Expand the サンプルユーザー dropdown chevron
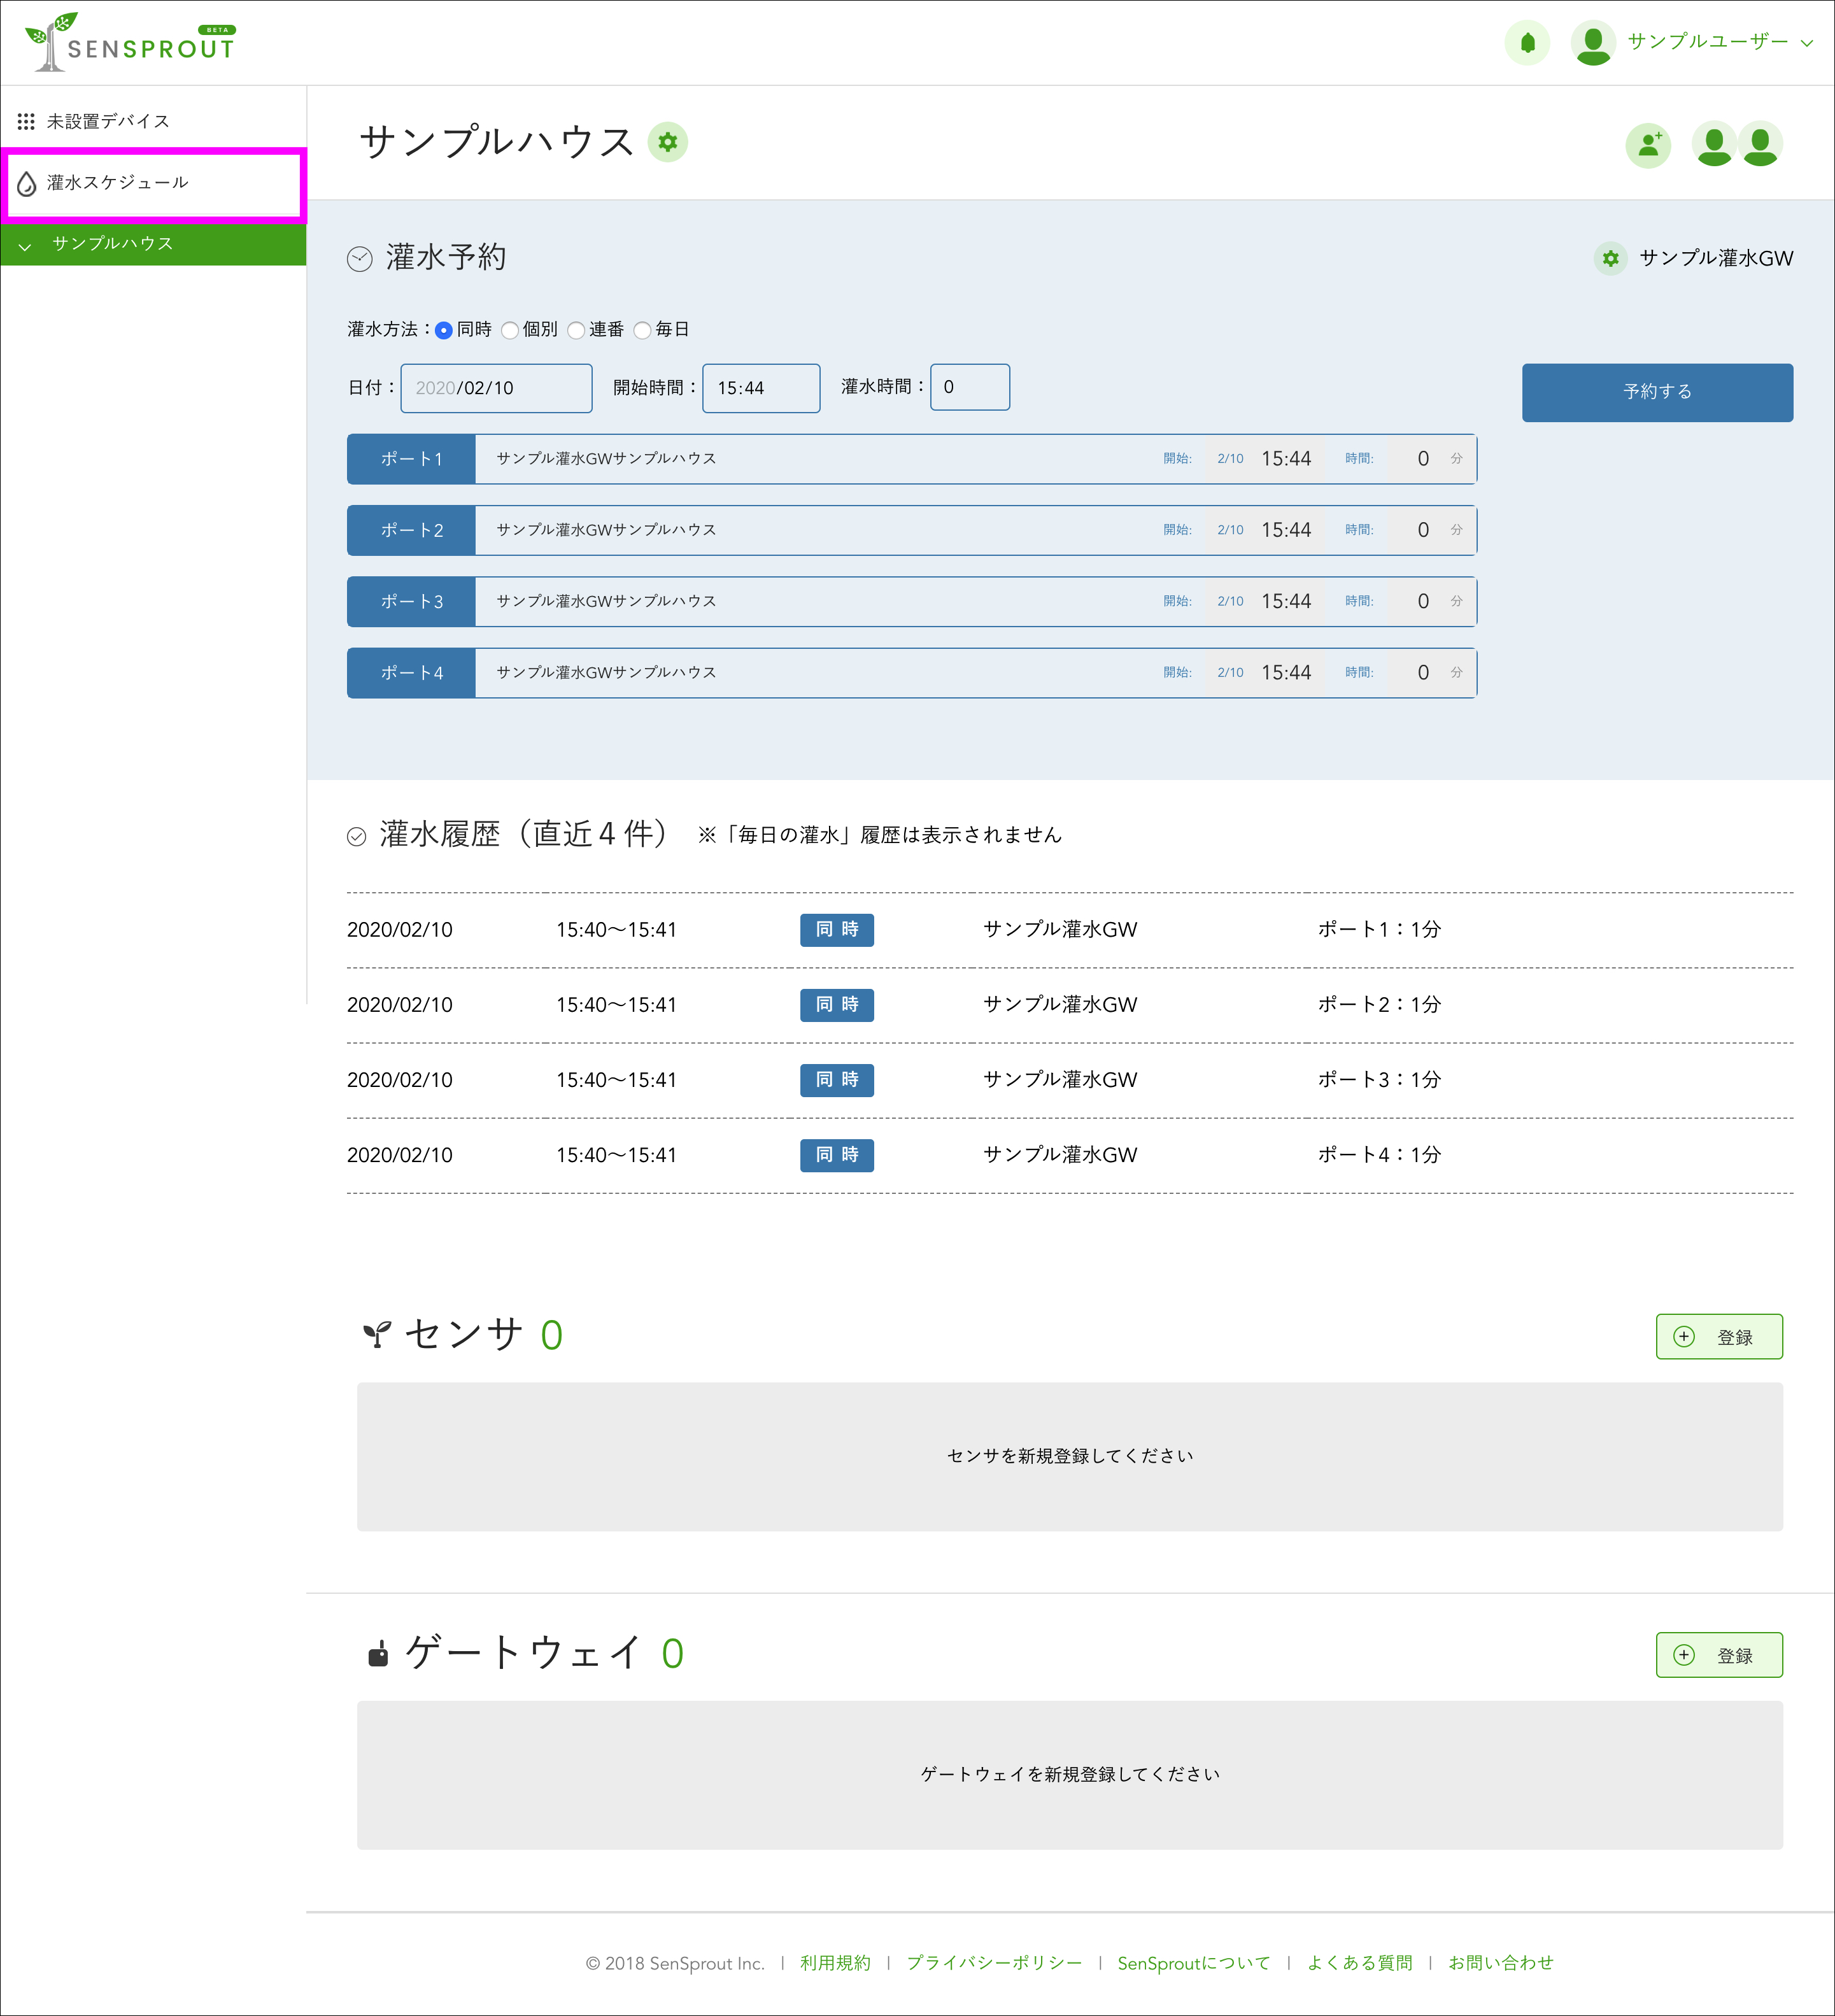Screen dimensions: 1835x2016 point(1807,43)
